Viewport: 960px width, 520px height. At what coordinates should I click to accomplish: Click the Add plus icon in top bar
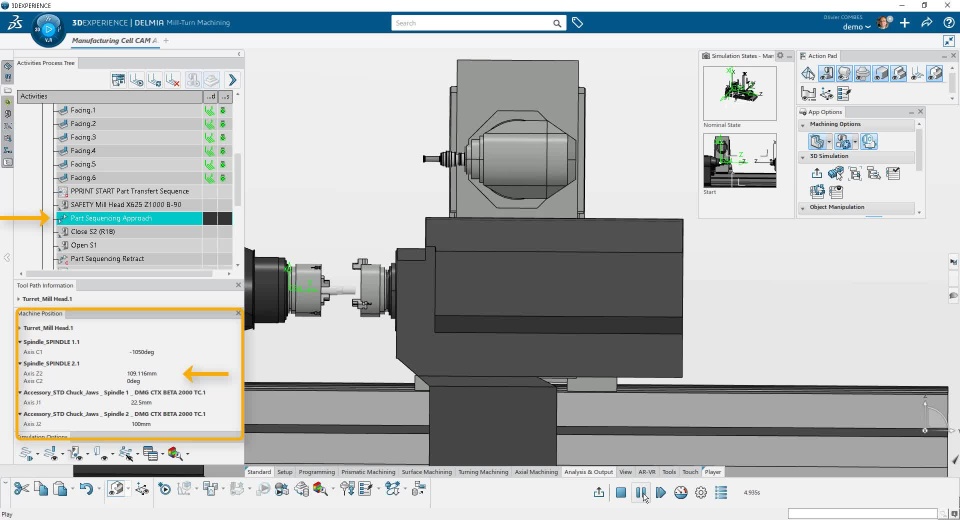(x=905, y=23)
